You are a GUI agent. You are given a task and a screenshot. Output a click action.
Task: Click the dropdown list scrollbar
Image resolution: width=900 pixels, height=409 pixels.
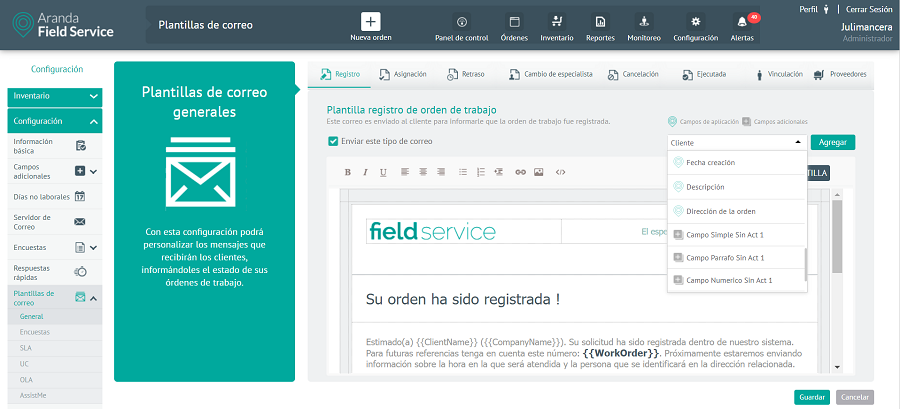pos(805,264)
